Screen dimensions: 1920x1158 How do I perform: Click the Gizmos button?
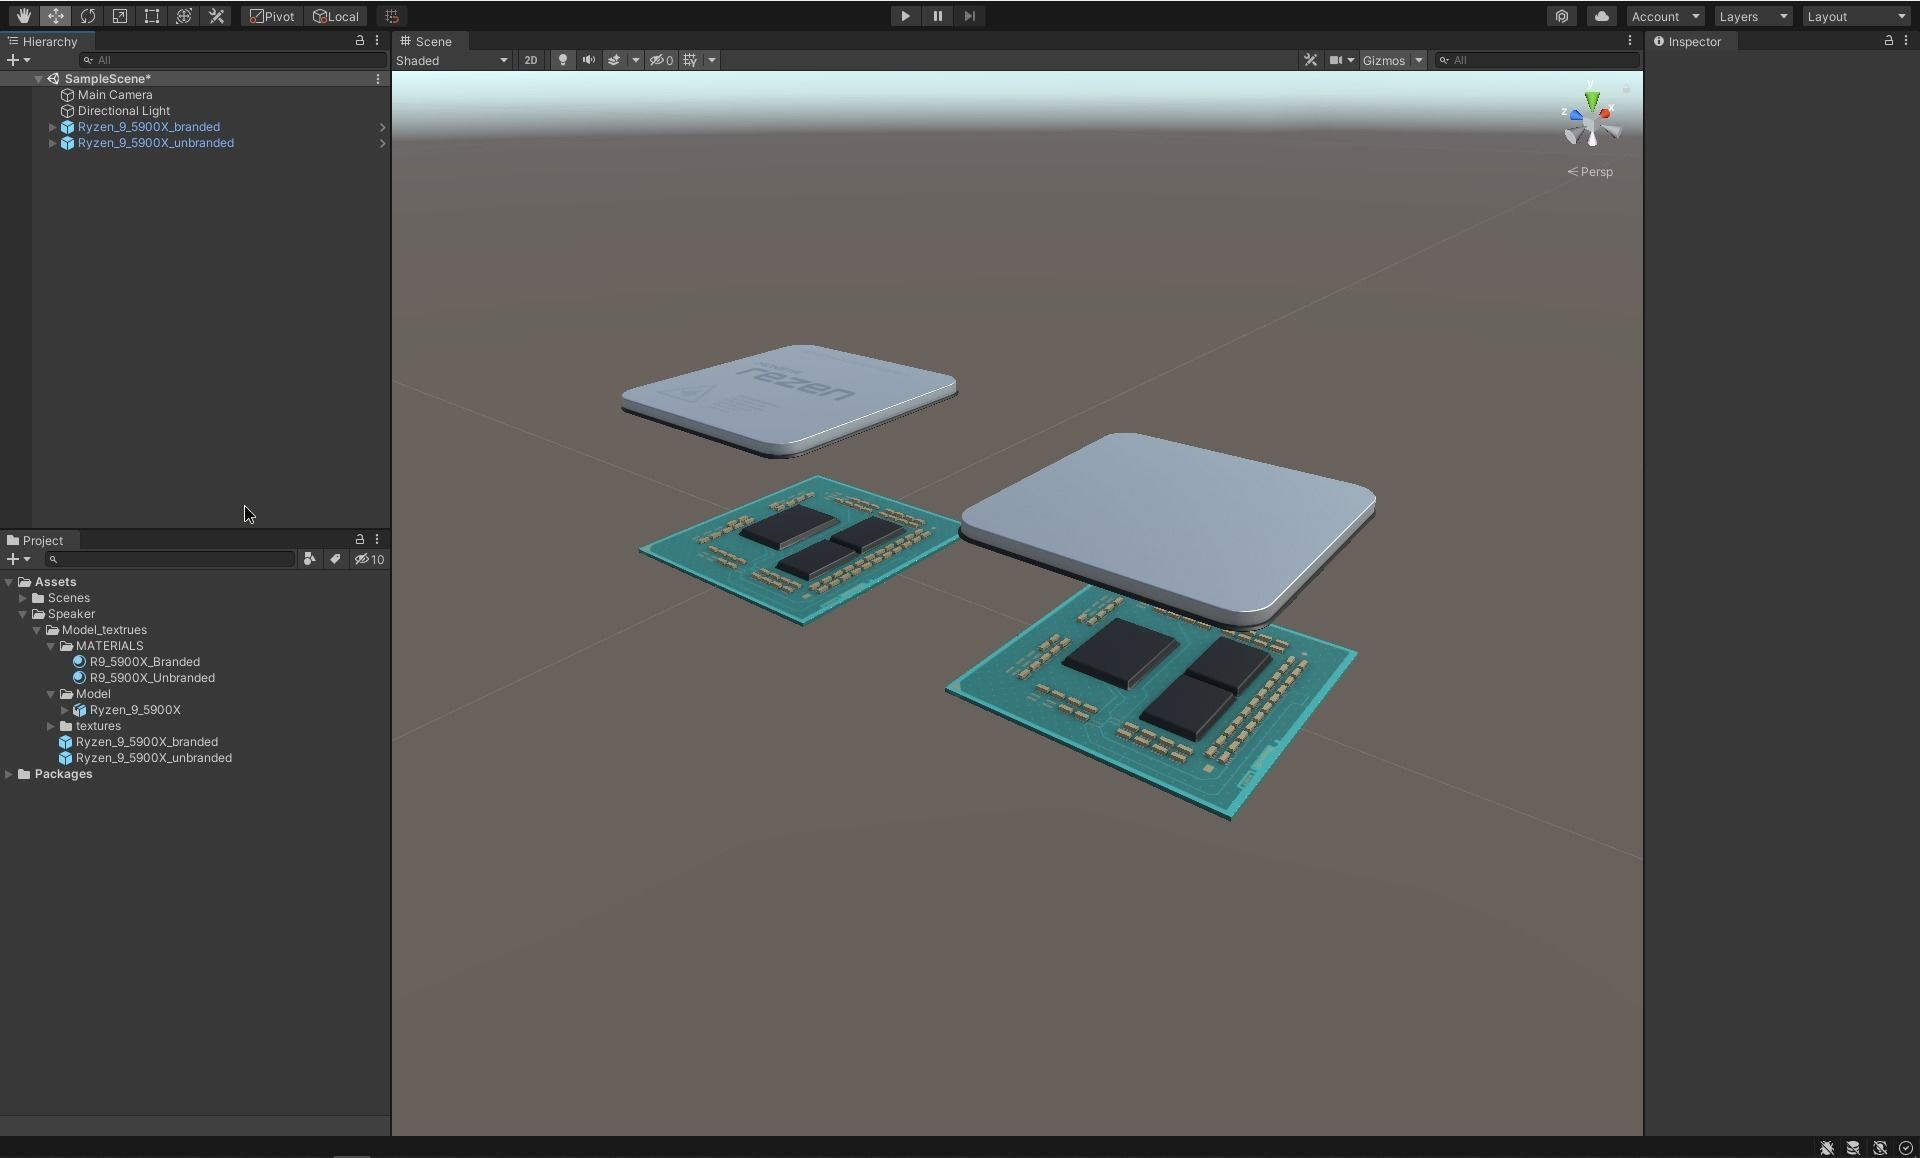1384,60
